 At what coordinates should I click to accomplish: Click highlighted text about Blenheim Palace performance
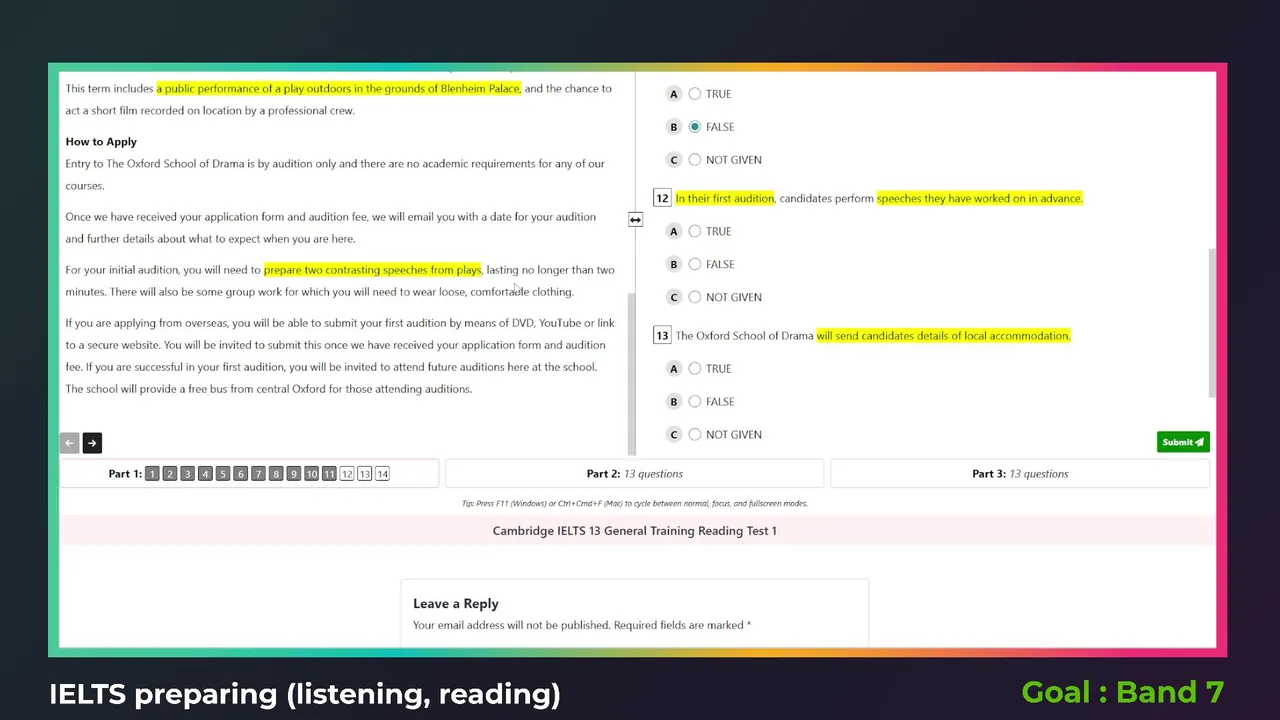pos(338,89)
